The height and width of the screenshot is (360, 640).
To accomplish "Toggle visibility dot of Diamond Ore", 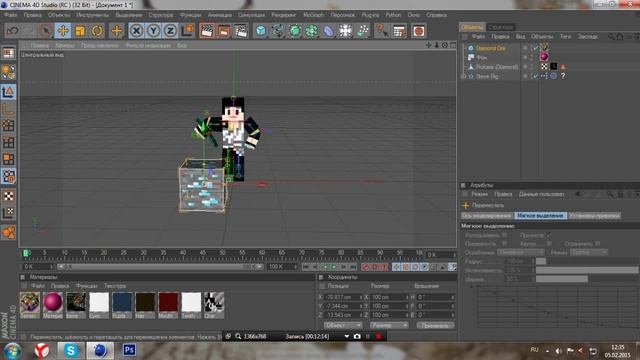I will coord(525,48).
